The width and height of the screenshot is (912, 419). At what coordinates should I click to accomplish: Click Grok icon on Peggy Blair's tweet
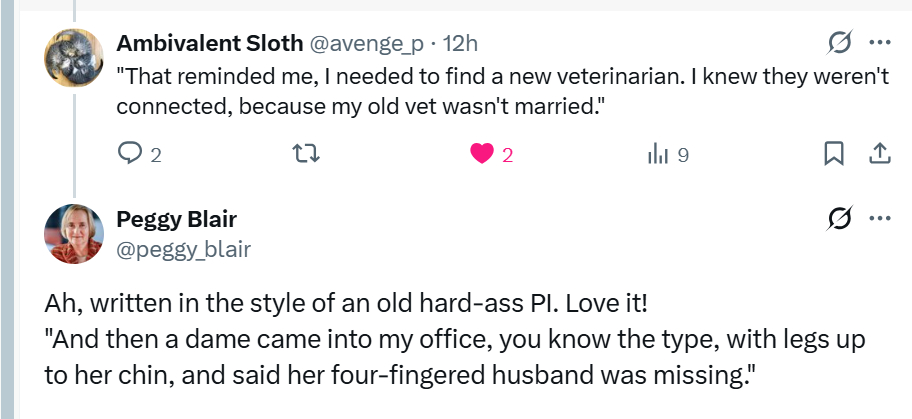pos(840,218)
